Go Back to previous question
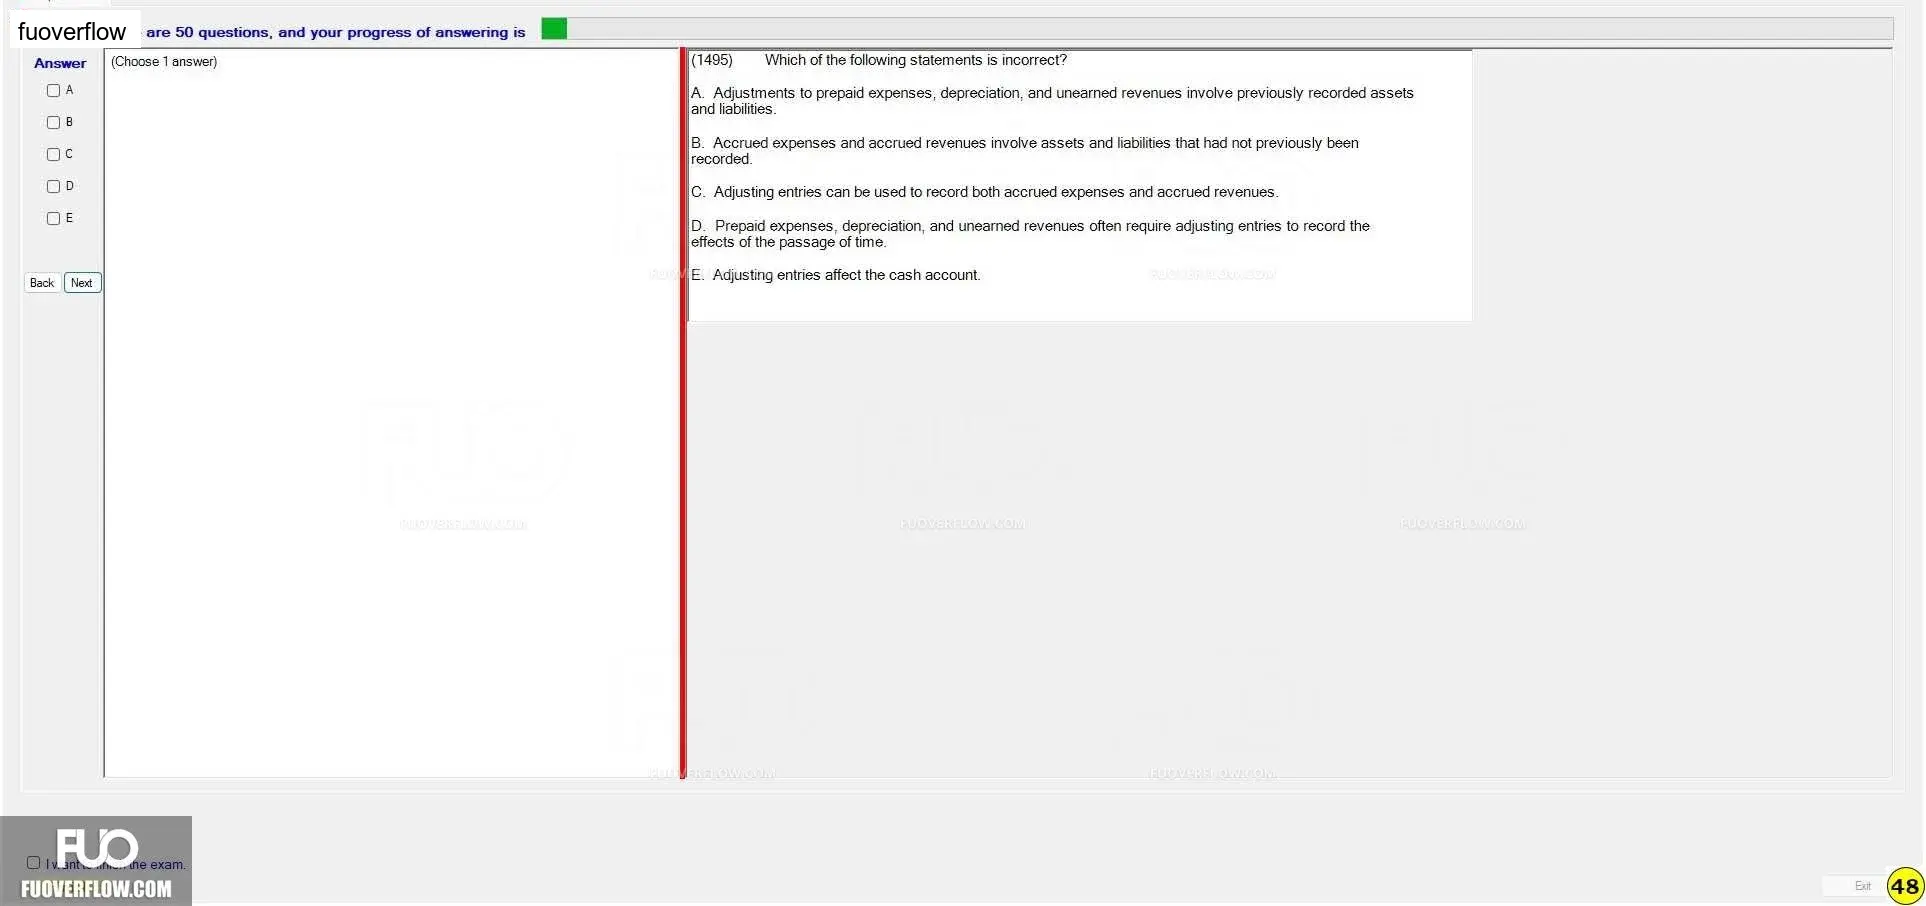The image size is (1926, 906). (42, 283)
